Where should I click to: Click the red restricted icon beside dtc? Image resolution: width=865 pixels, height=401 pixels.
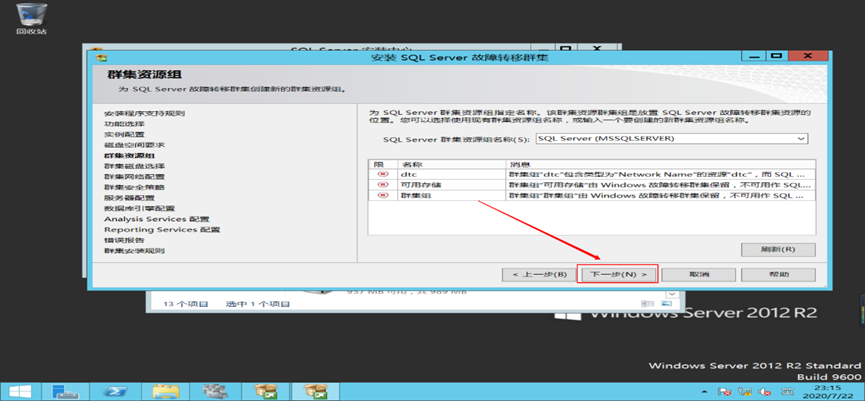coord(382,174)
